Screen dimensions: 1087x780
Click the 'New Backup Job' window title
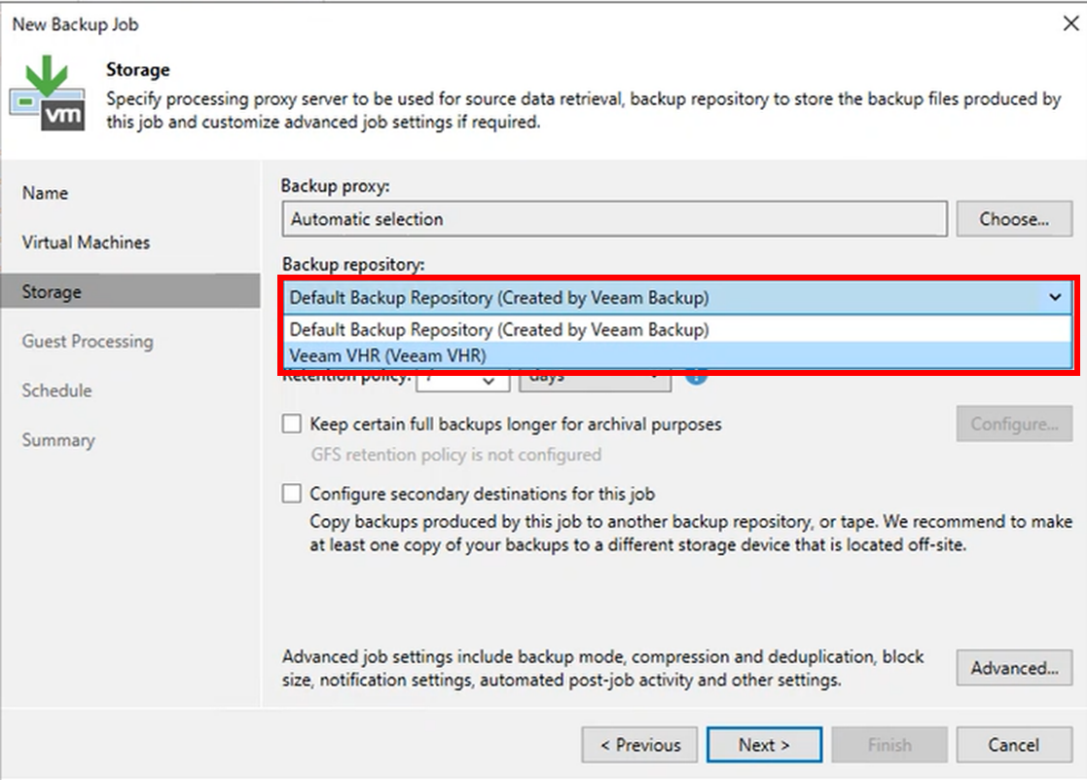point(76,24)
